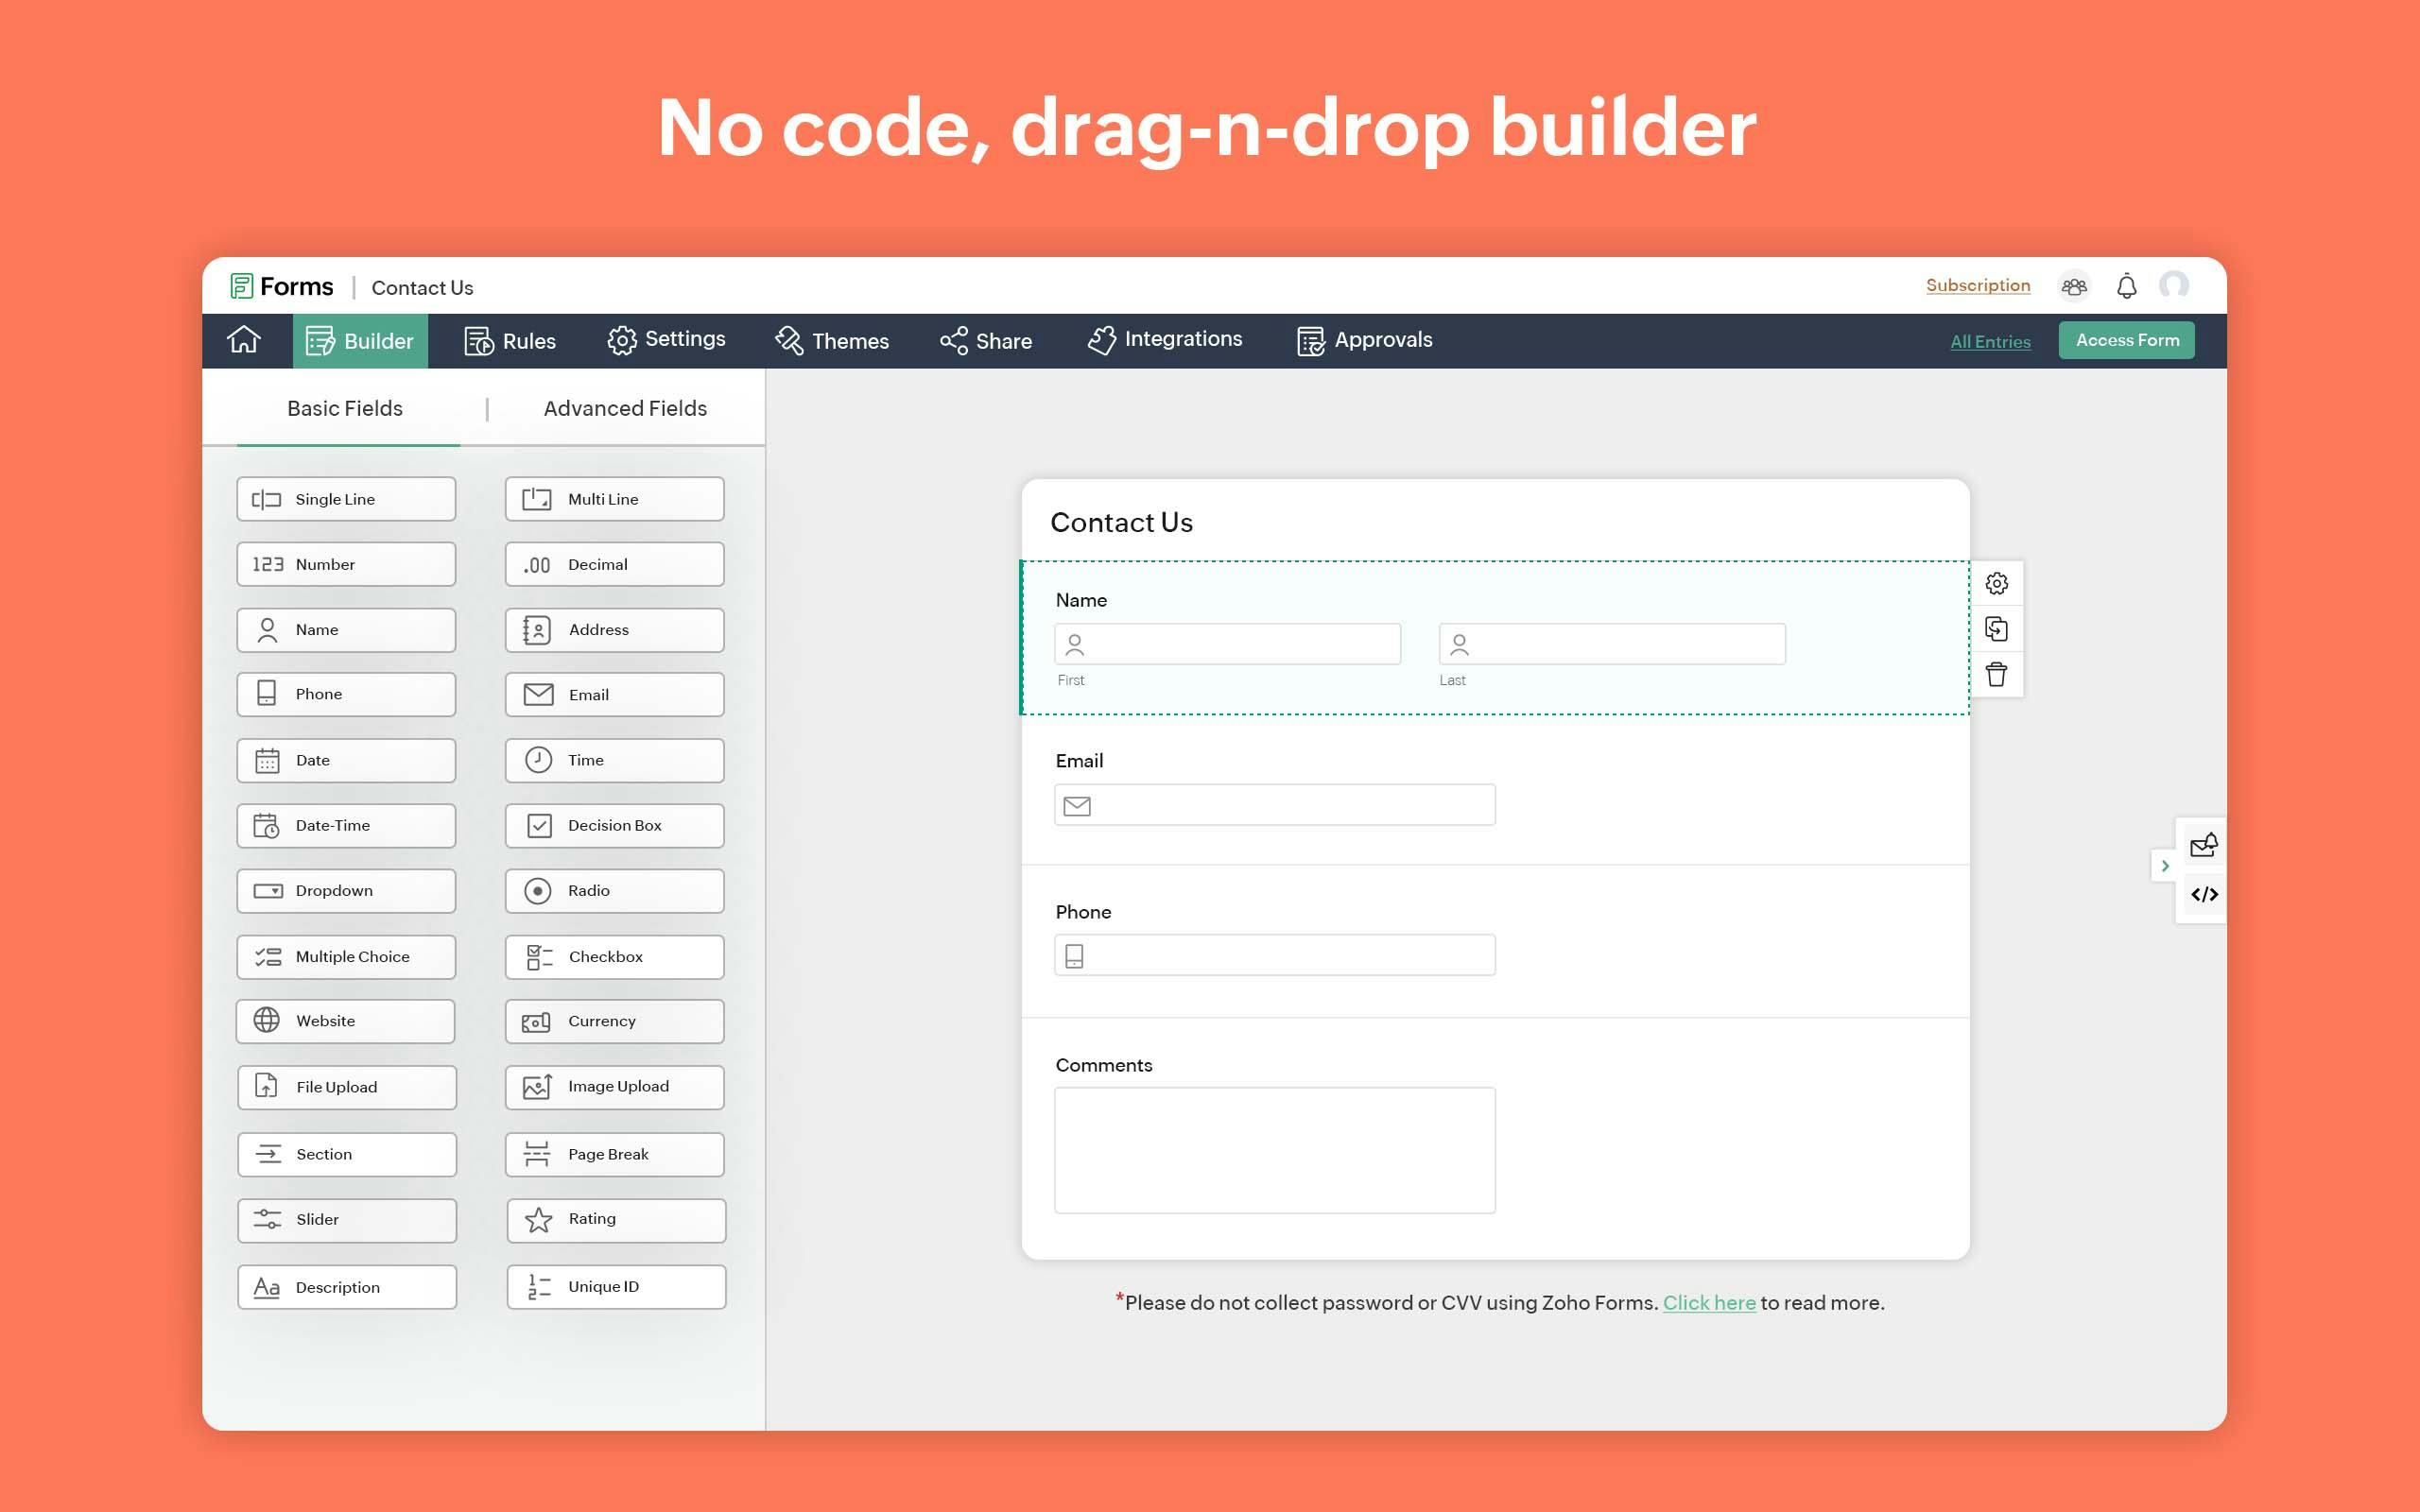Switch to the Advanced Fields tab
Image resolution: width=2420 pixels, height=1512 pixels.
point(624,408)
